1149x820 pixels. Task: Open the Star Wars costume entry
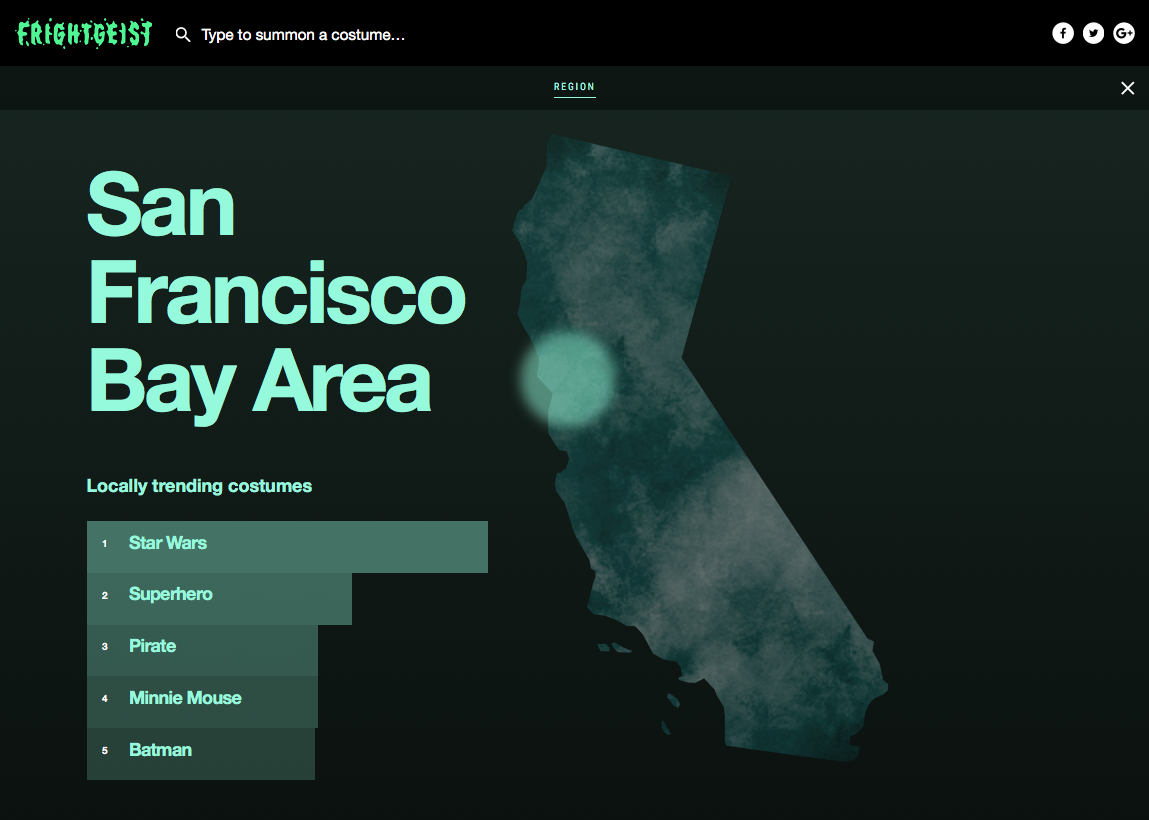[x=168, y=543]
